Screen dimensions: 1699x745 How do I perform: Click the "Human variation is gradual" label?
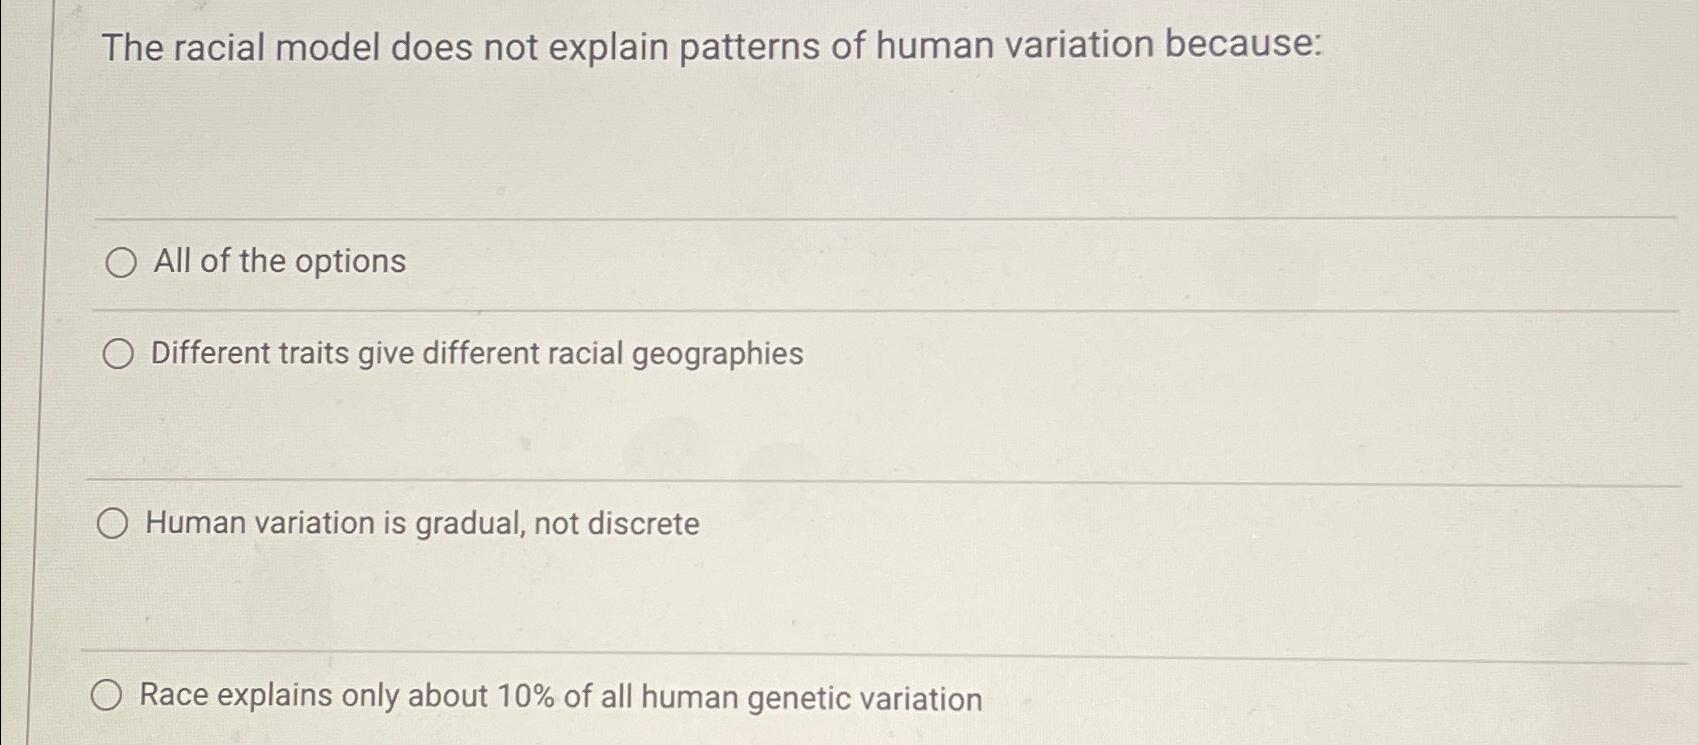pos(423,523)
